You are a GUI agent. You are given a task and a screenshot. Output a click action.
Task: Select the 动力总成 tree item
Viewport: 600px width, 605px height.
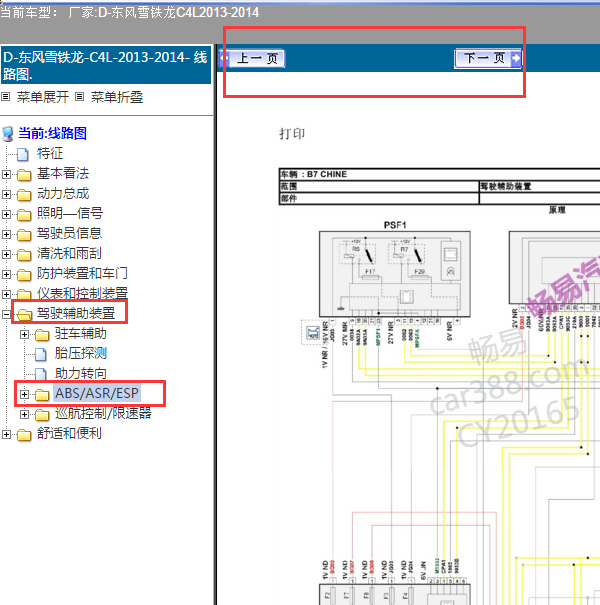point(63,193)
